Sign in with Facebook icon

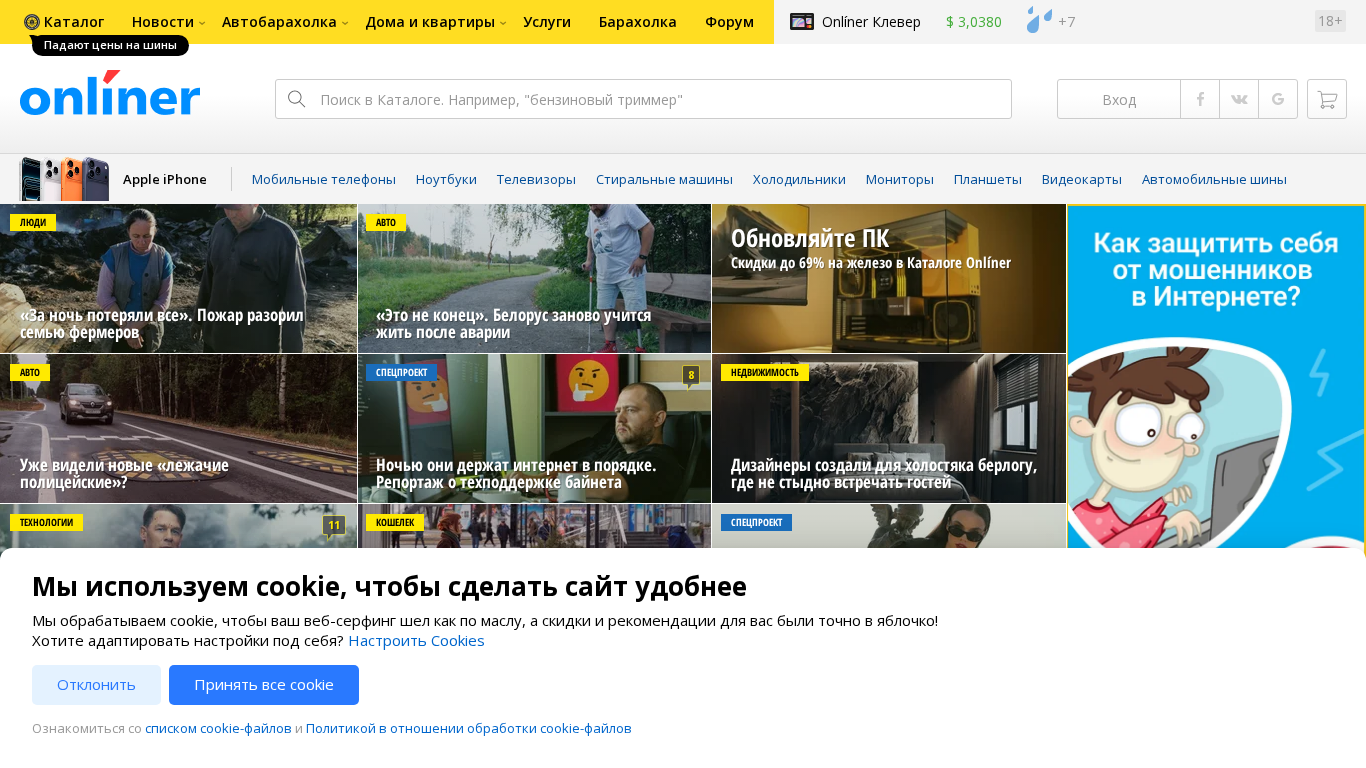[x=1200, y=99]
